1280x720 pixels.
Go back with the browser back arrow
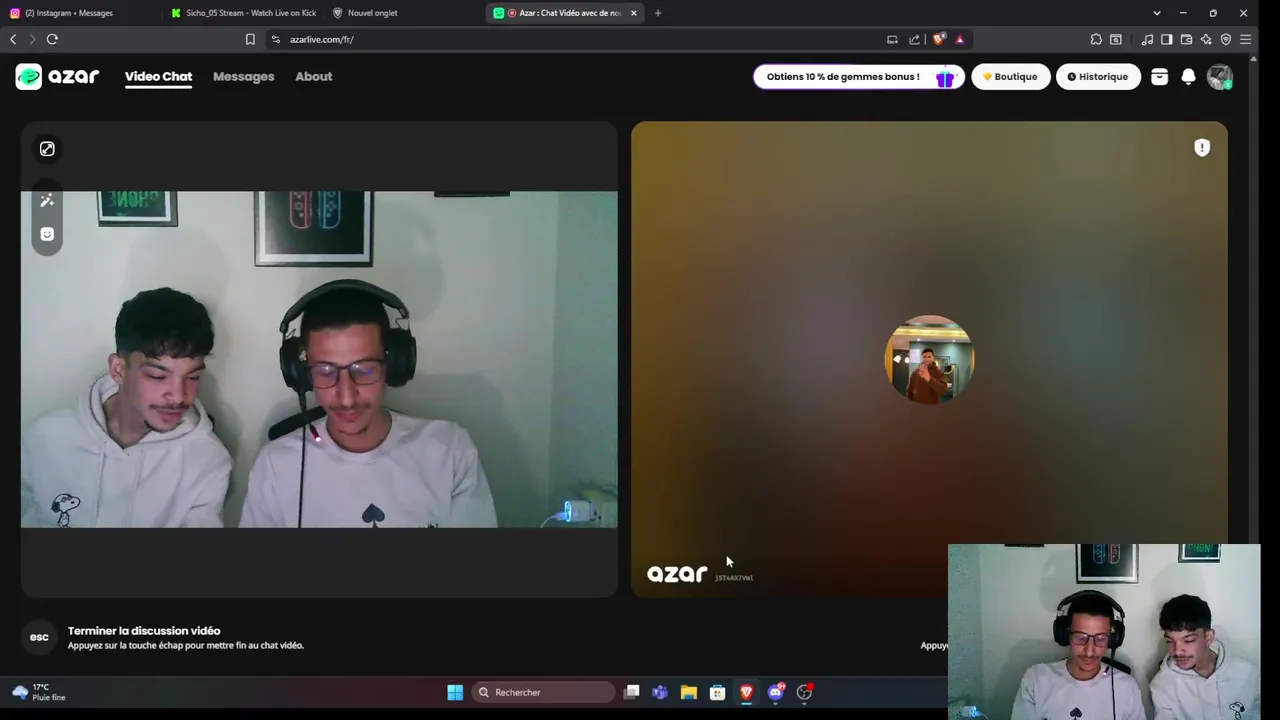click(13, 39)
